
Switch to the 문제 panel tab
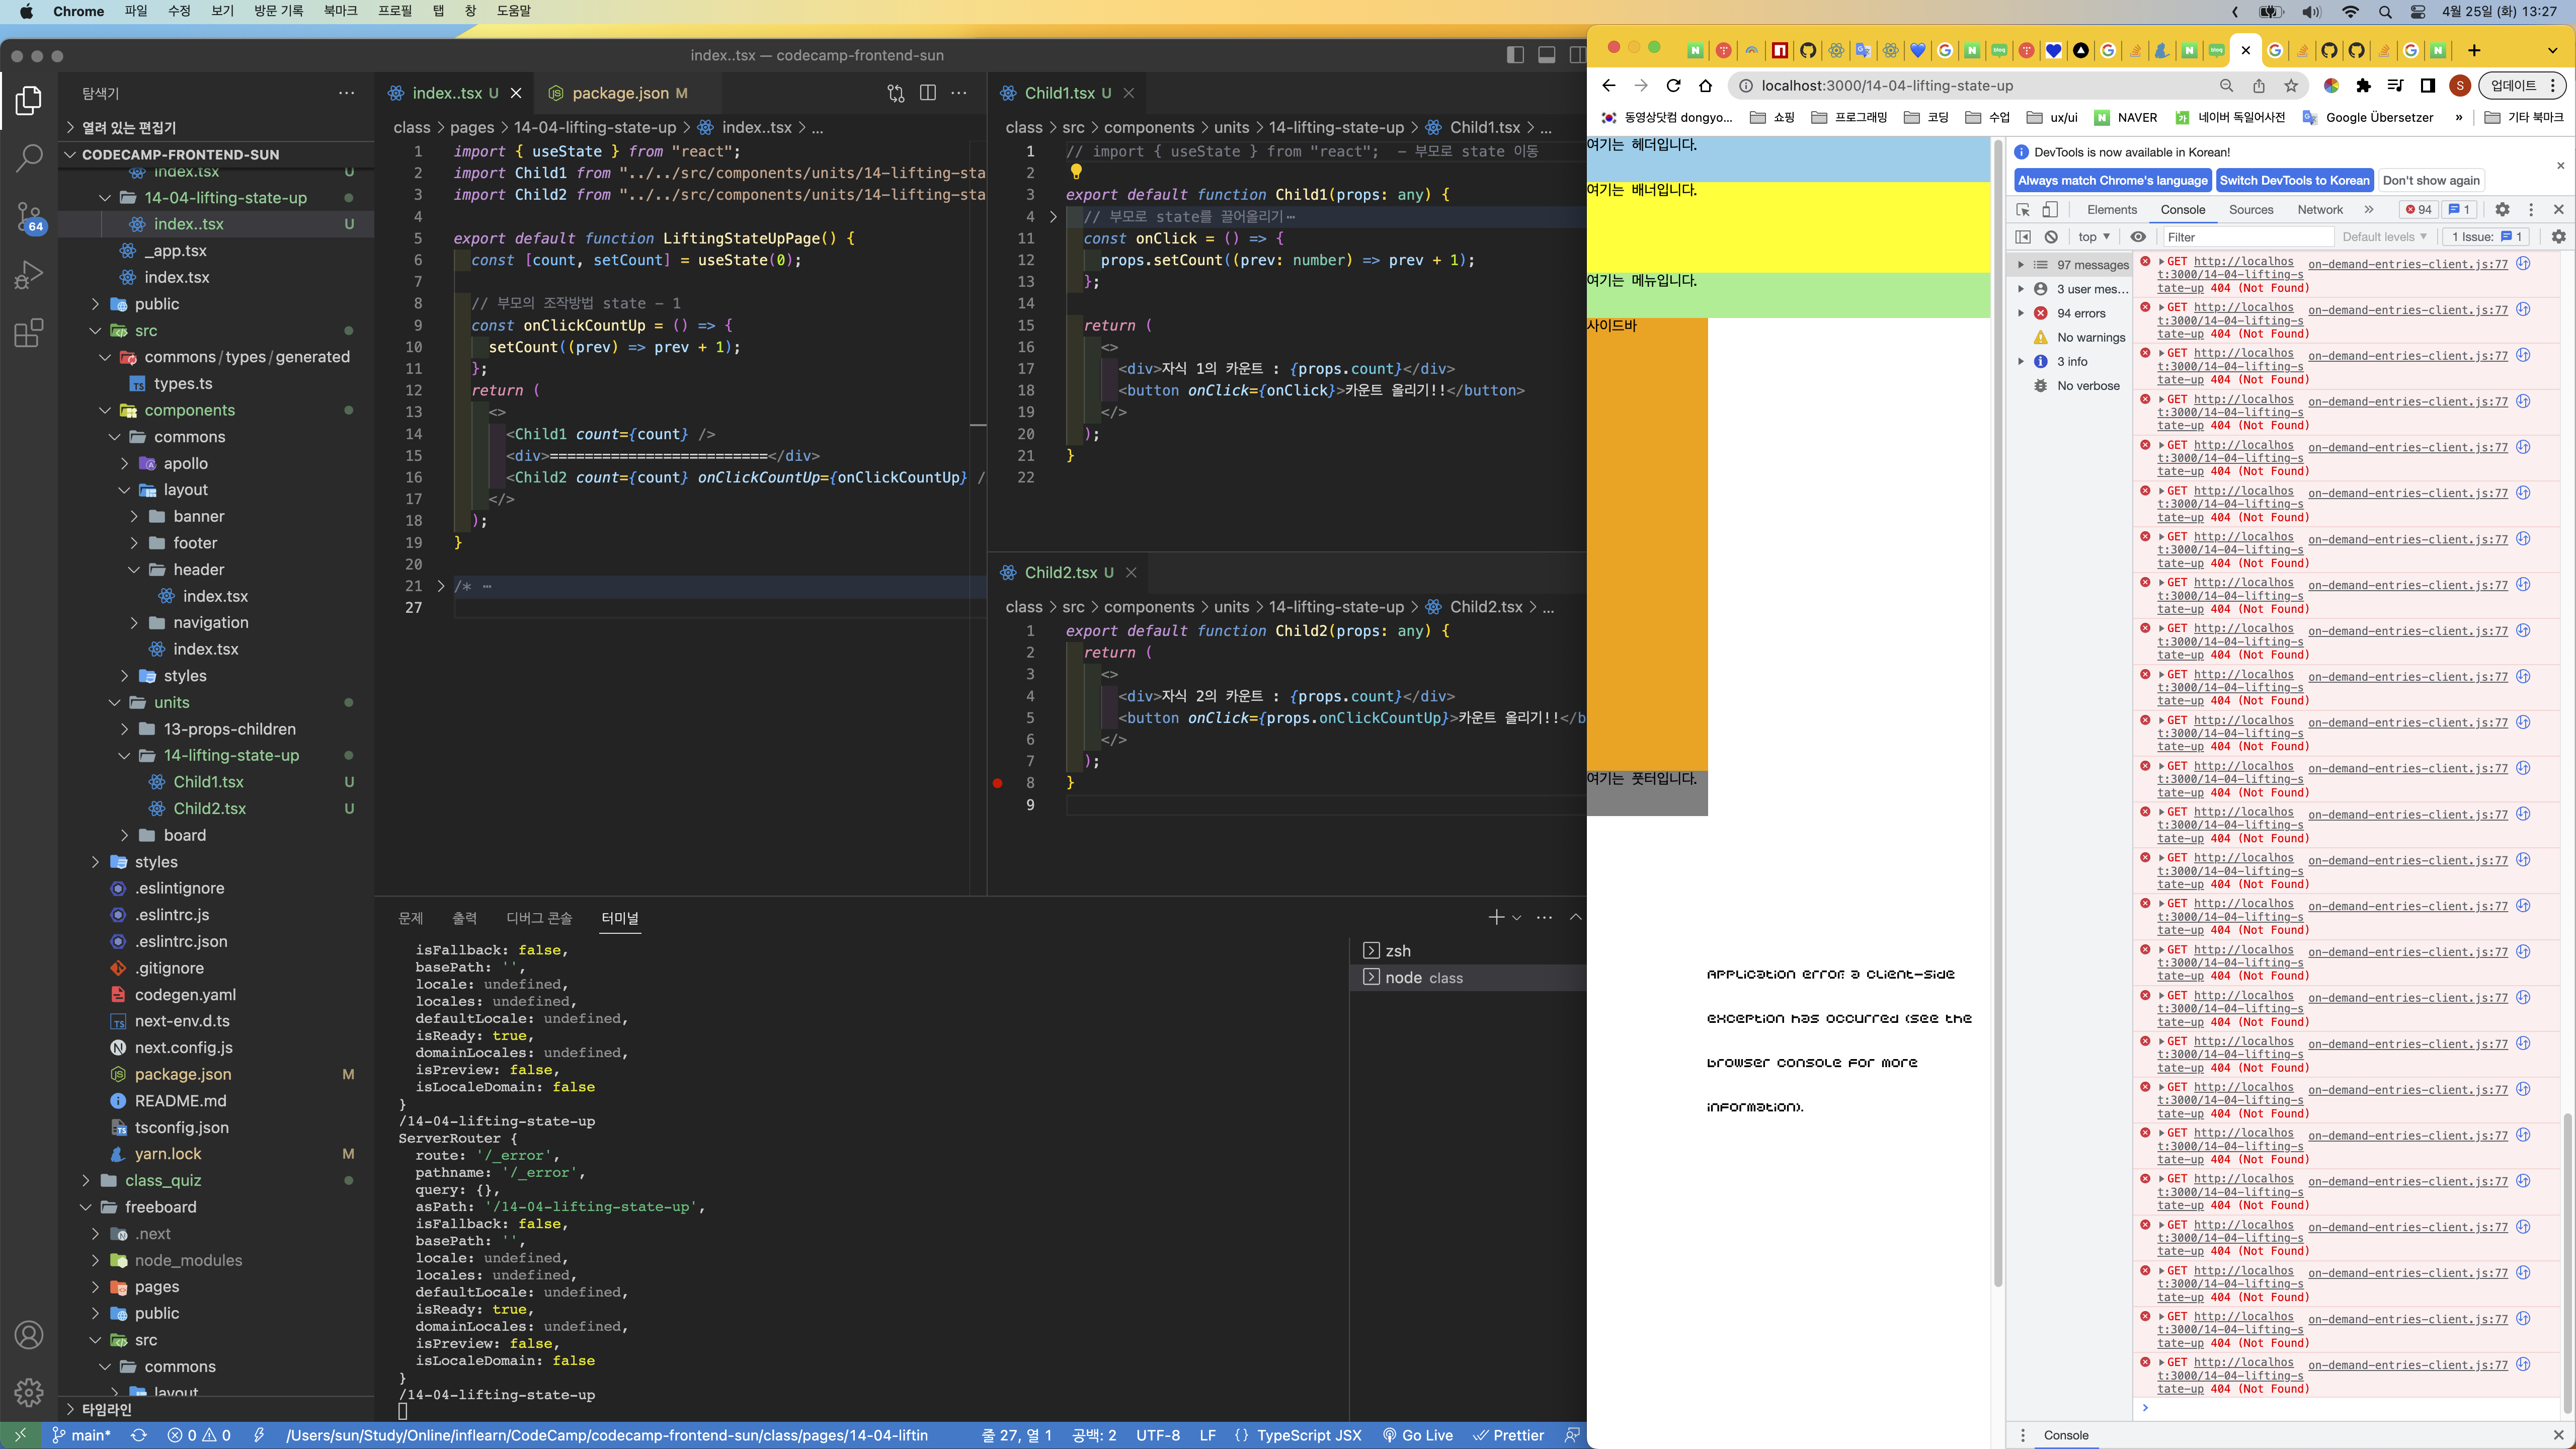pos(410,918)
